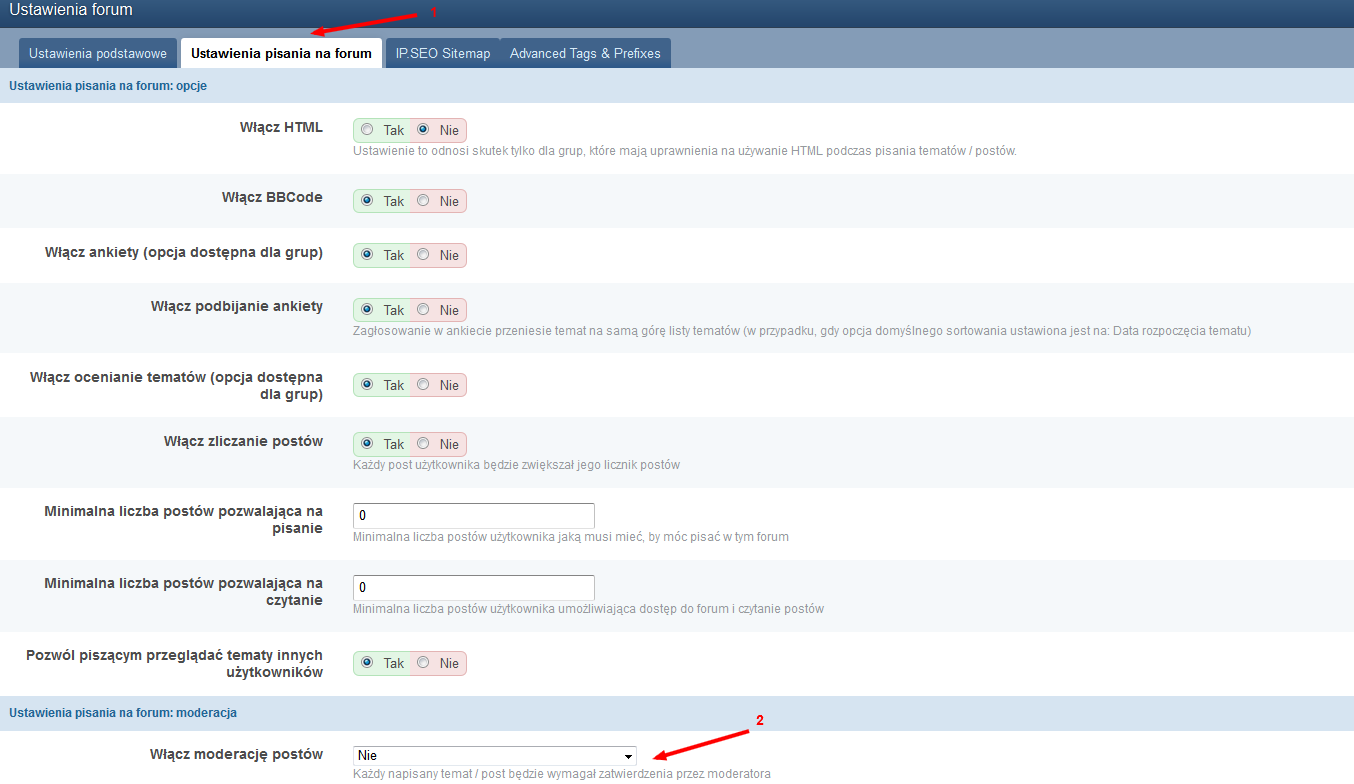Select Nie for Włącz ocenianie tematów
Viewport: 1354px width, 784px height.
point(423,385)
